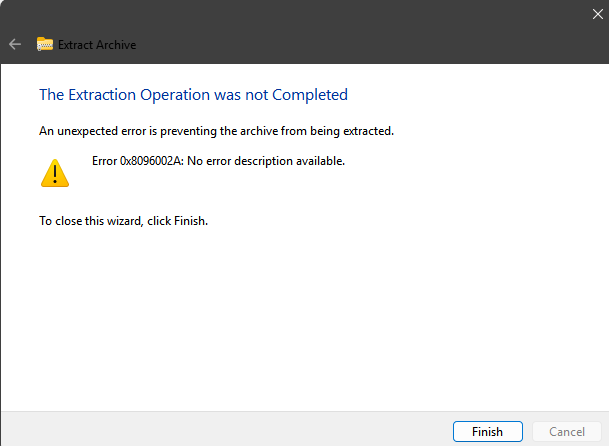Click the word "Completed" in the heading
This screenshot has height=446, width=609.
[x=312, y=95]
